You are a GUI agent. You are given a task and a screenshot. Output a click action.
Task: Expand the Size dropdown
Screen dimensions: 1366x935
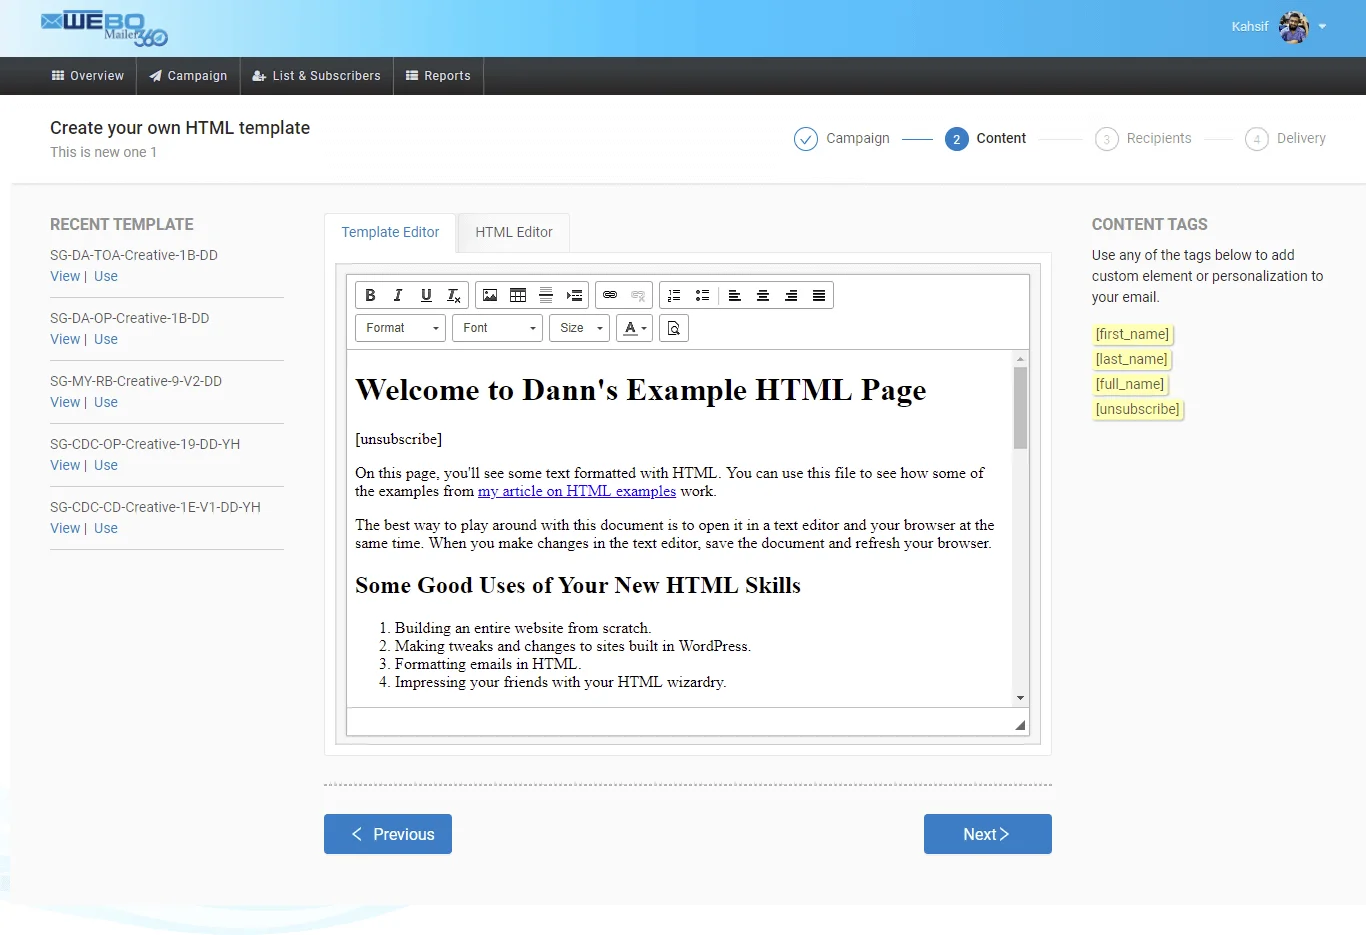coord(579,328)
